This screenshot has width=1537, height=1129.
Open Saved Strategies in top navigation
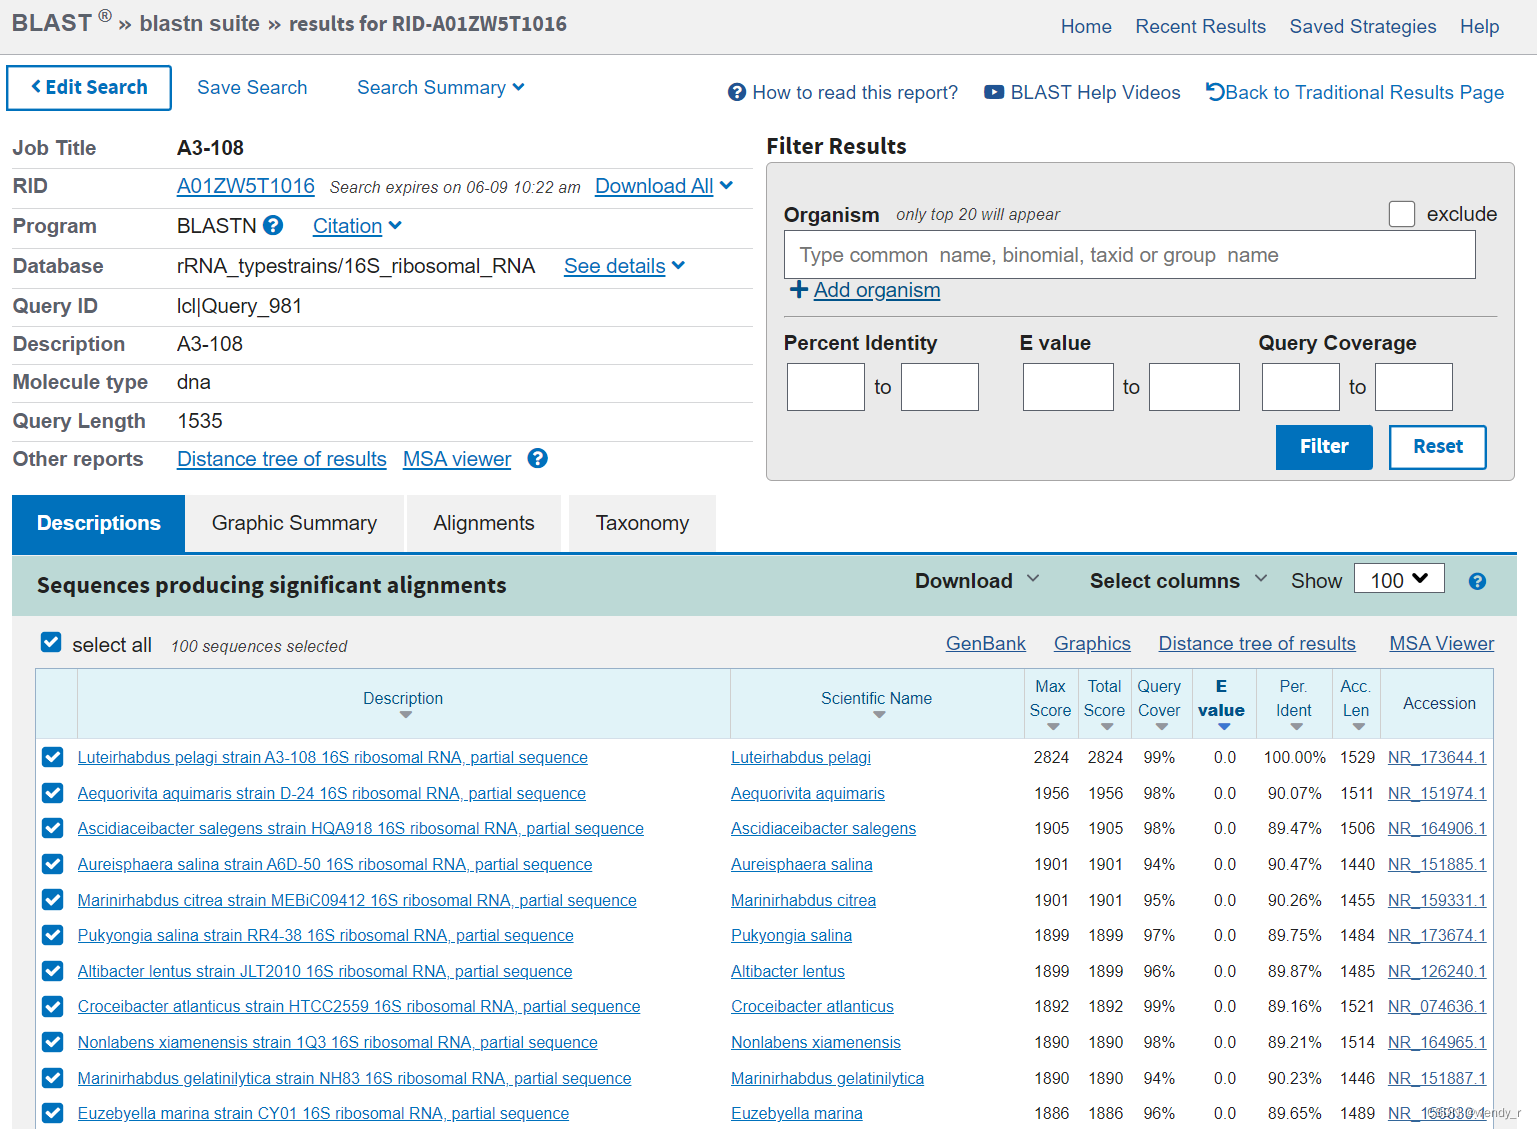pos(1362,27)
